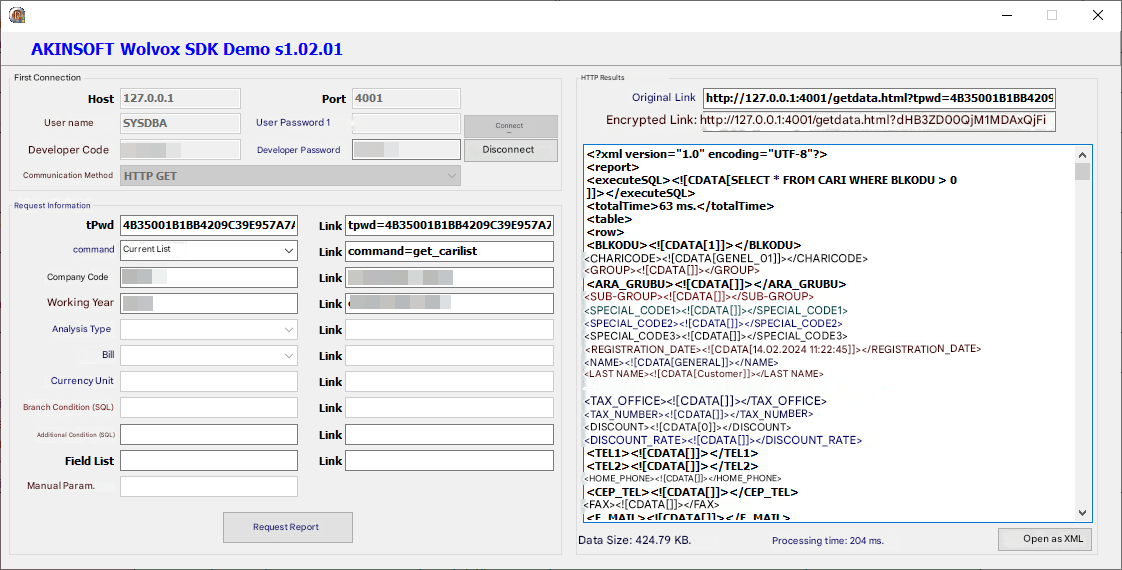This screenshot has width=1122, height=570.
Task: Click the Disconnect button
Action: [510, 149]
